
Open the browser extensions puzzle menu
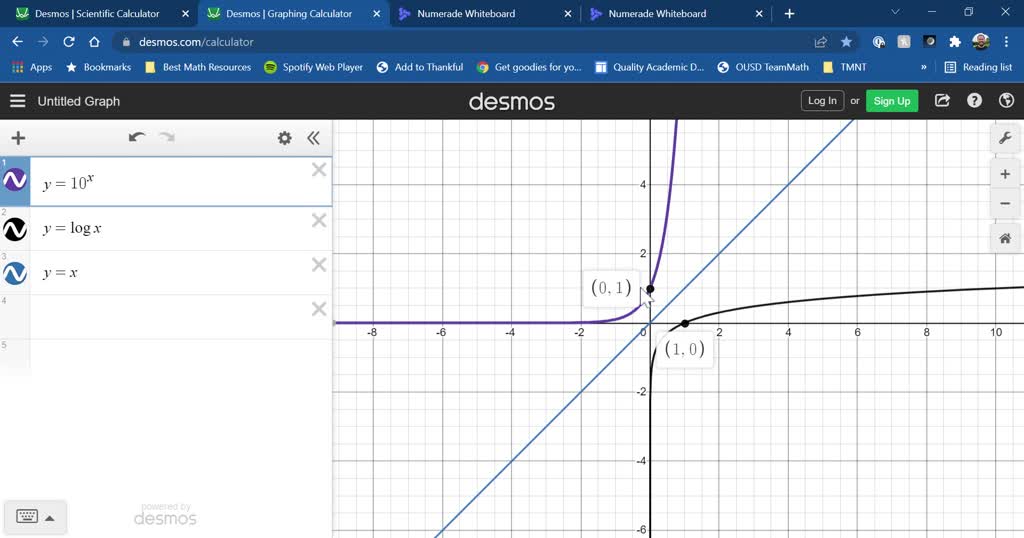tap(955, 42)
